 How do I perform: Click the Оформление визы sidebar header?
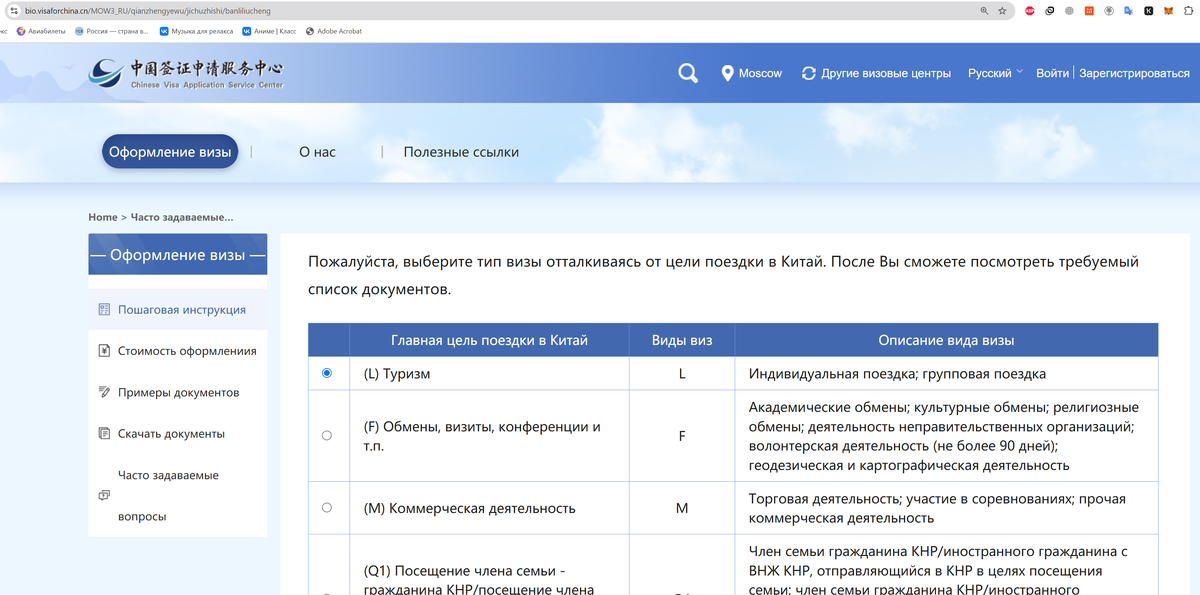178,255
